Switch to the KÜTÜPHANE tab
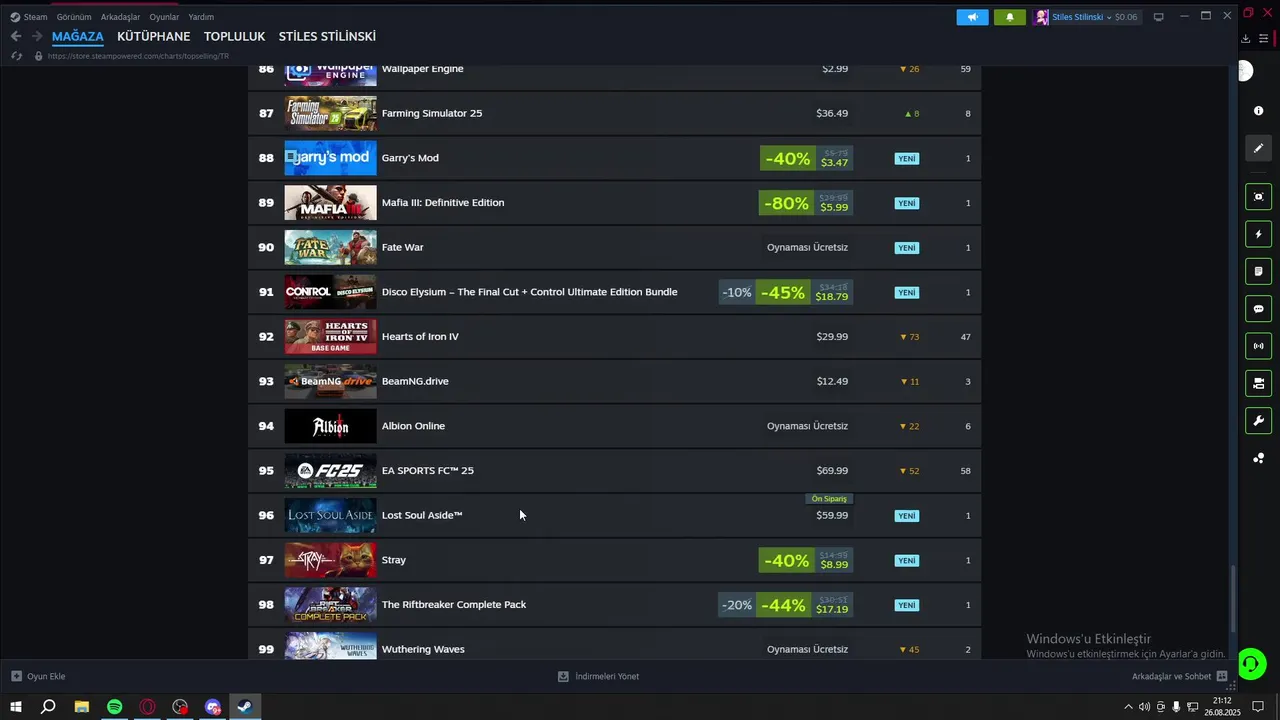This screenshot has width=1280, height=720. click(x=153, y=36)
